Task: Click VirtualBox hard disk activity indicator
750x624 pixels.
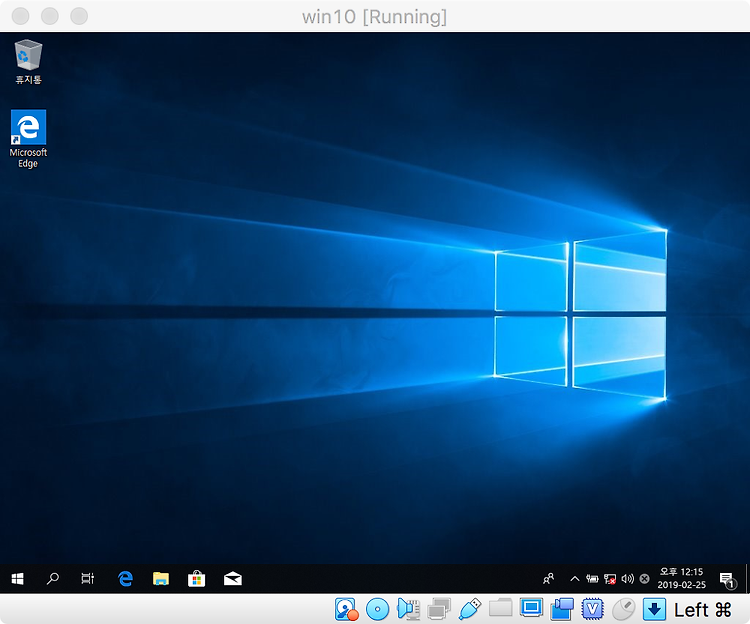Action: tap(347, 609)
